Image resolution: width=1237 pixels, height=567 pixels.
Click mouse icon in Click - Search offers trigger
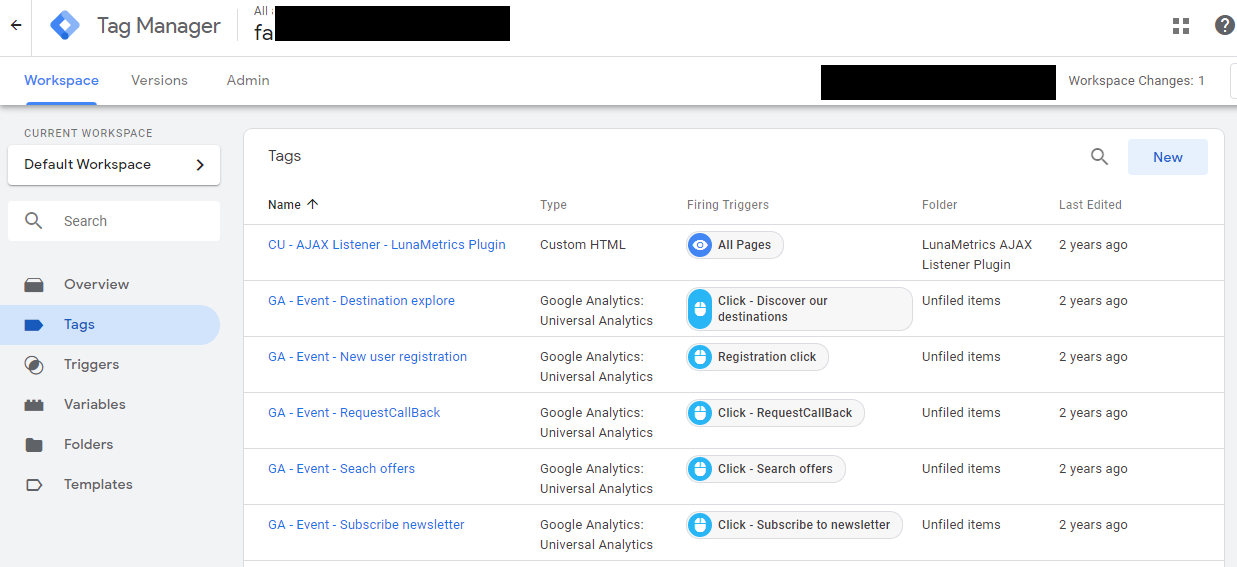pyautogui.click(x=700, y=469)
